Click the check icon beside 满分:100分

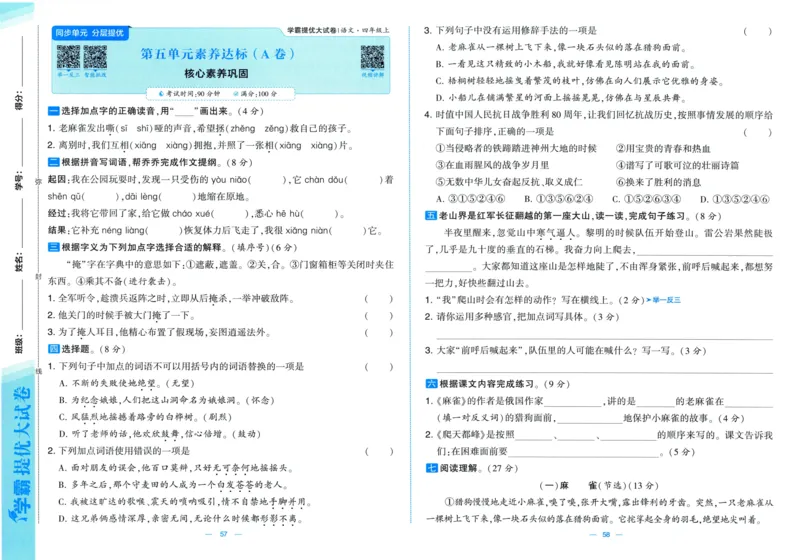(x=235, y=94)
